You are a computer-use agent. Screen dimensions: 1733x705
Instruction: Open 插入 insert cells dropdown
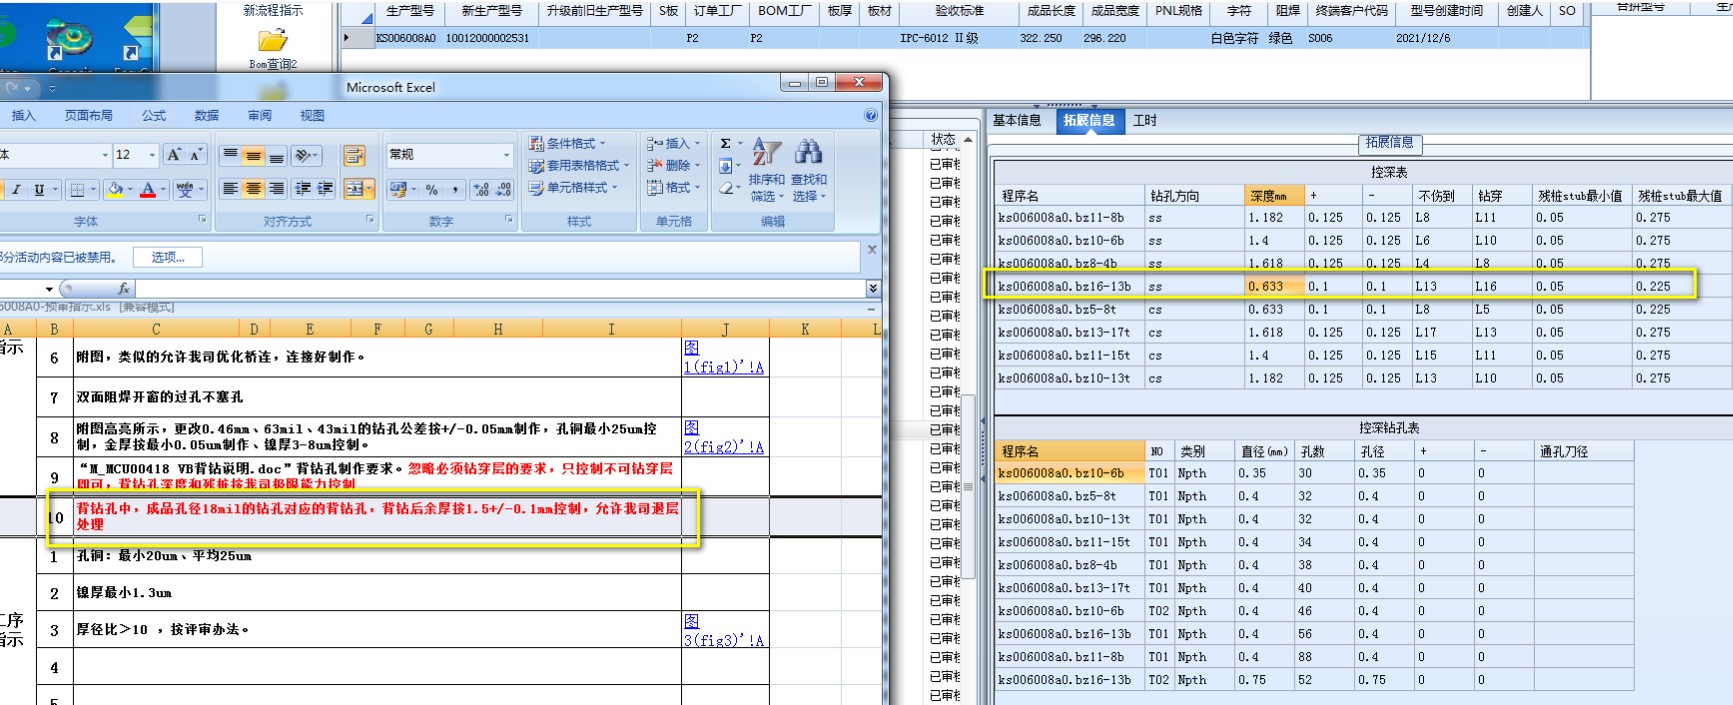[674, 143]
